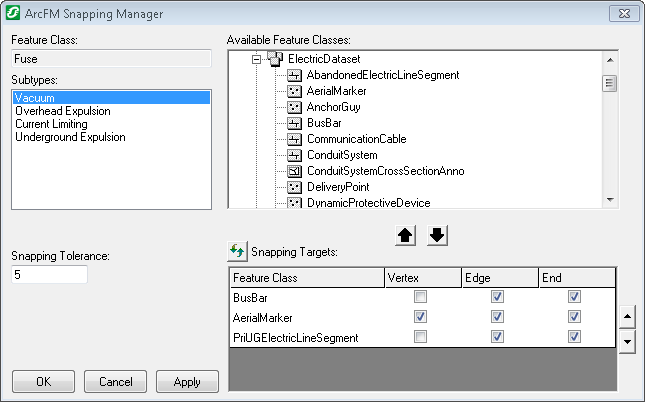Toggle Edge checkbox for PriUGElectricLineSegment

[x=497, y=337]
